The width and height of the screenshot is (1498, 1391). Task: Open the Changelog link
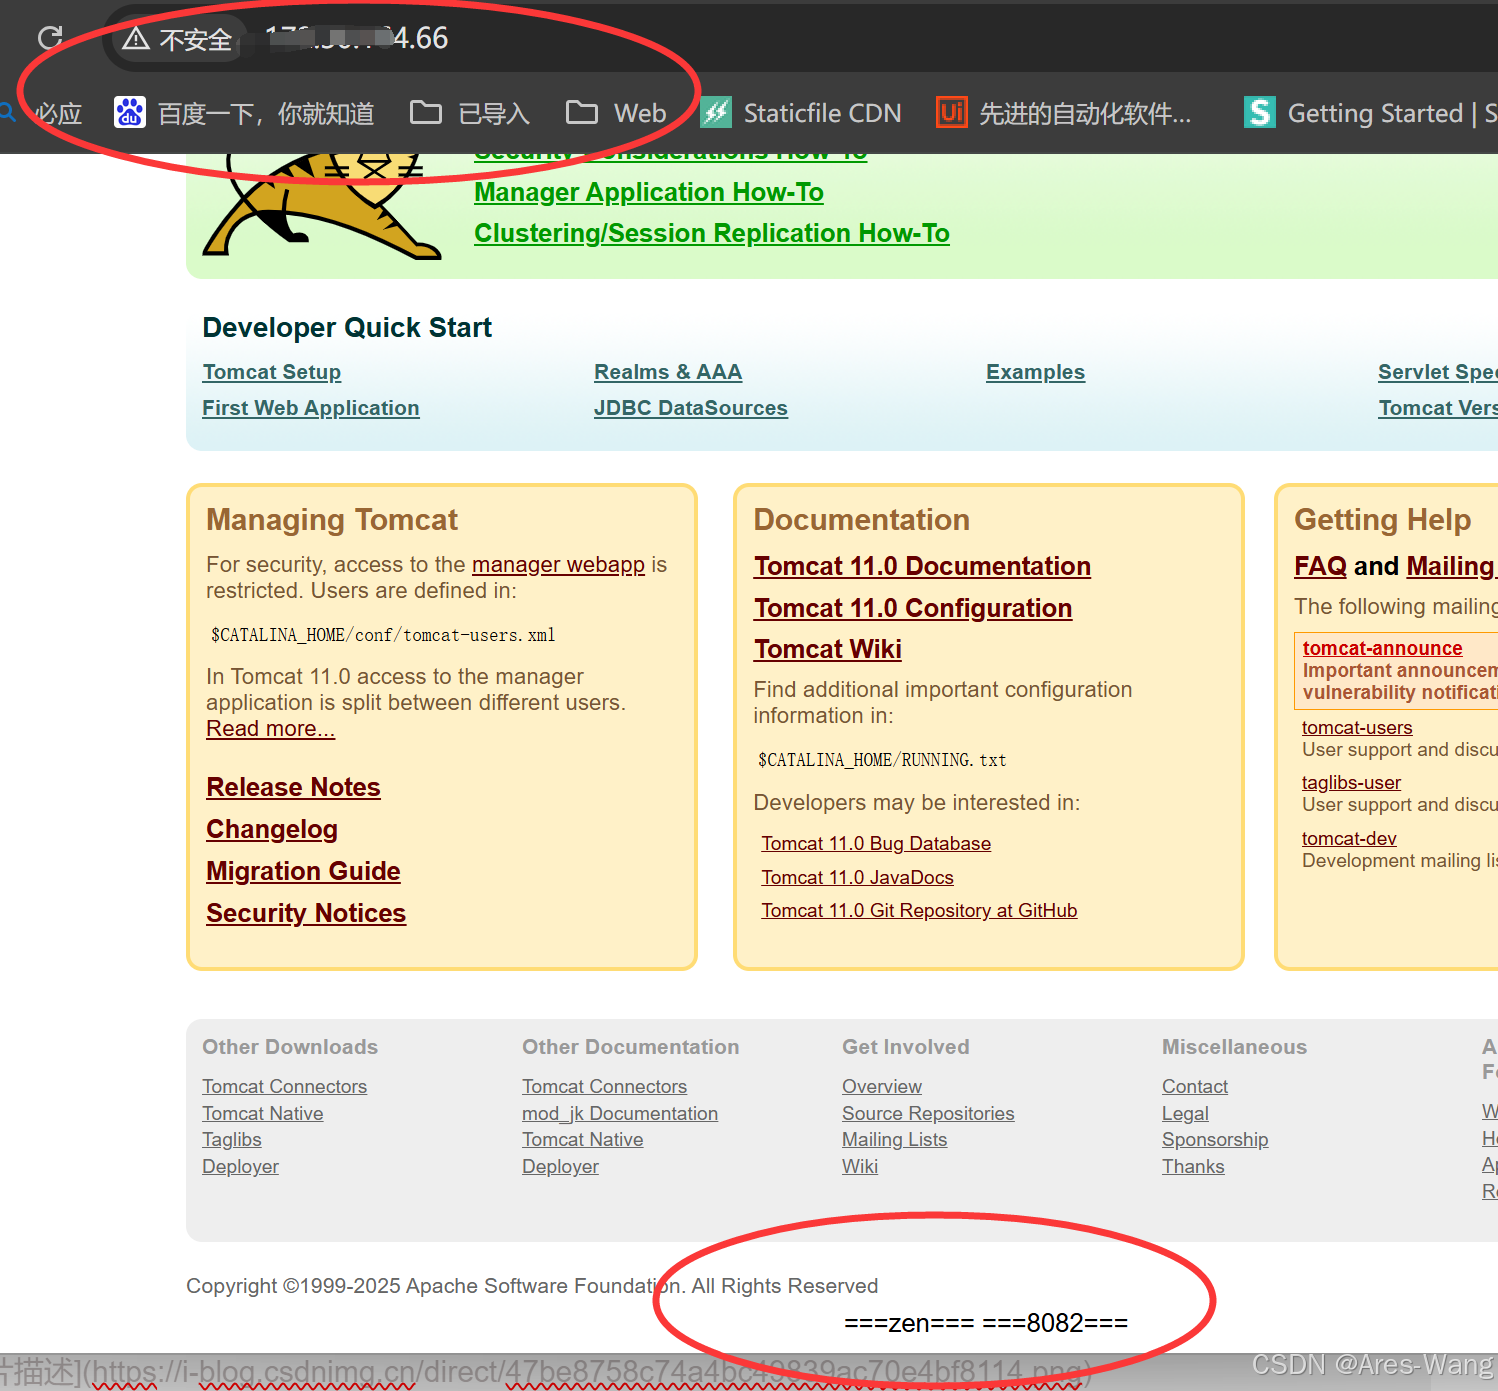[x=272, y=829]
